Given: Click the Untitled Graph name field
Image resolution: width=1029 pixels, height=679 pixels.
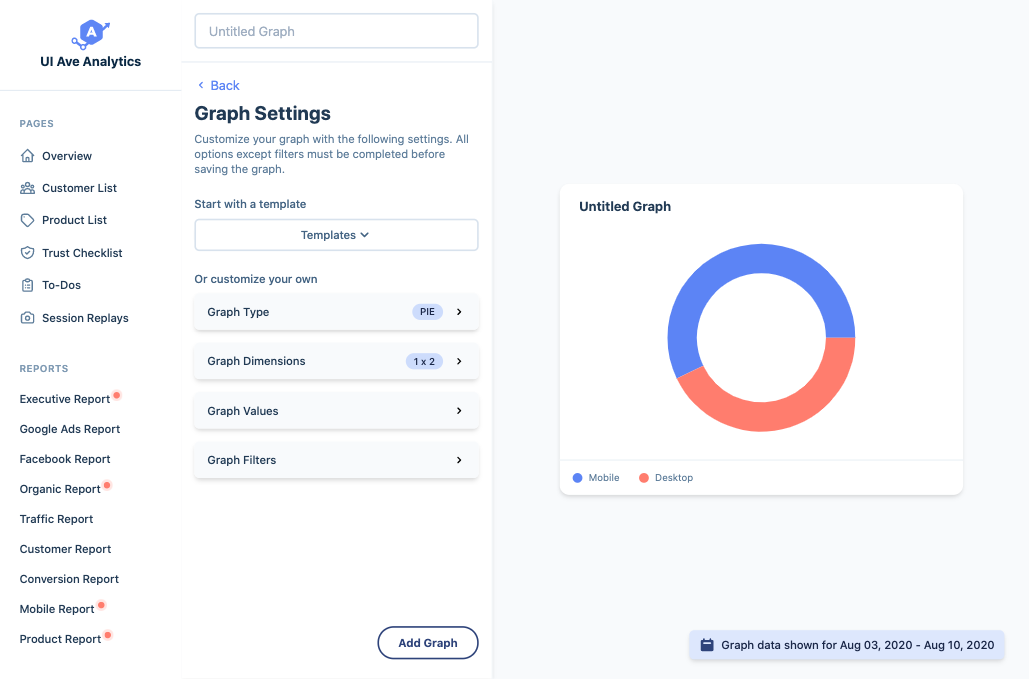Looking at the screenshot, I should (x=336, y=31).
